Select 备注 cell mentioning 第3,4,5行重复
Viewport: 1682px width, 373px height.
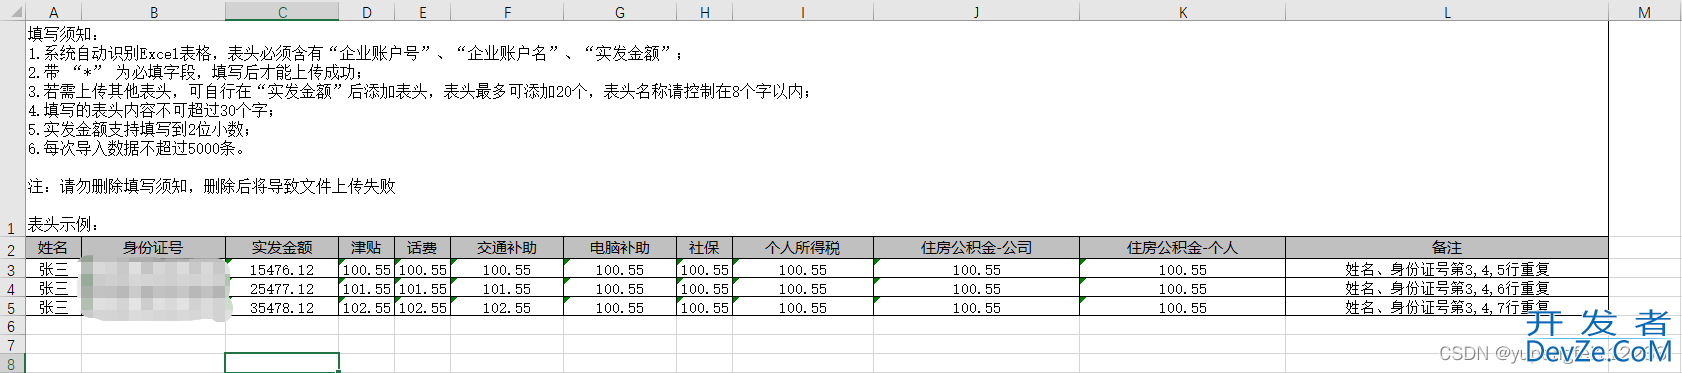1447,270
